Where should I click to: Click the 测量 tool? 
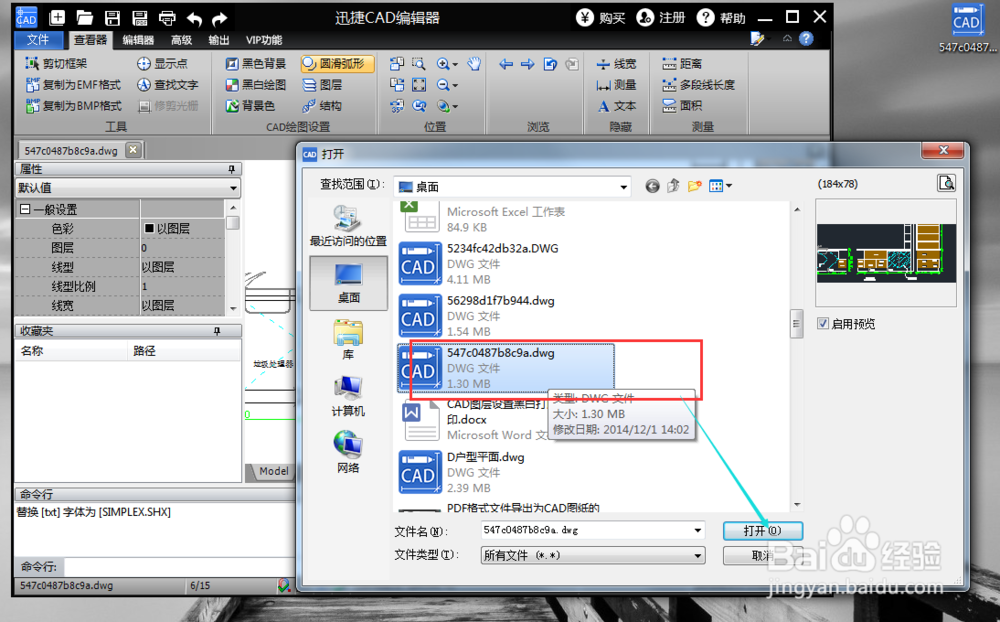616,84
